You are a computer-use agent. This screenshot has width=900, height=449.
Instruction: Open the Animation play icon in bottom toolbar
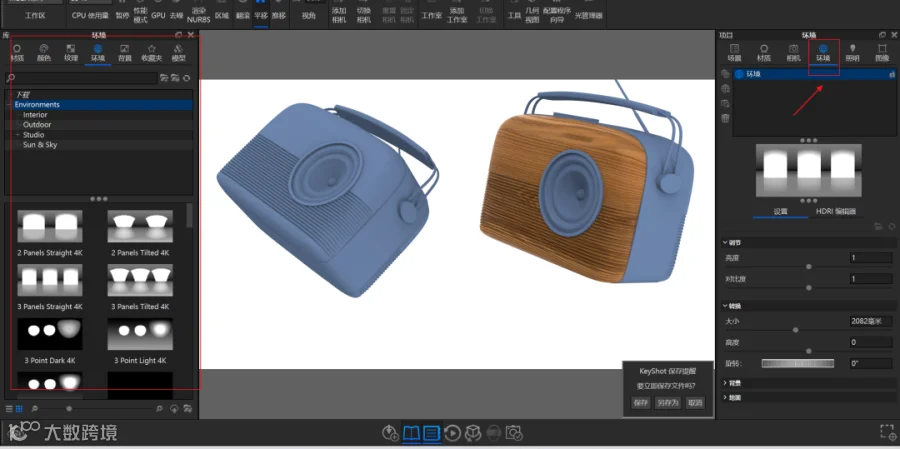452,433
